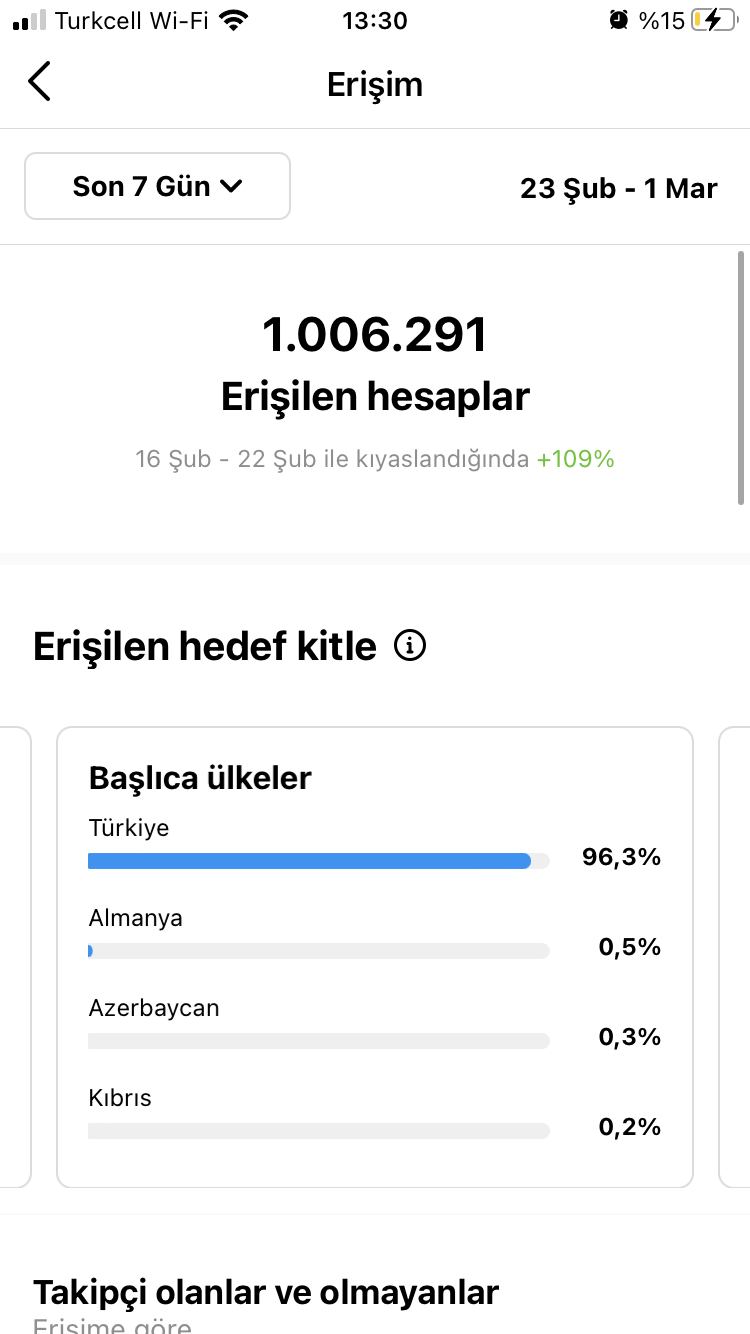The height and width of the screenshot is (1334, 750).
Task: Show the next audience card on right
Action: pos(734,957)
